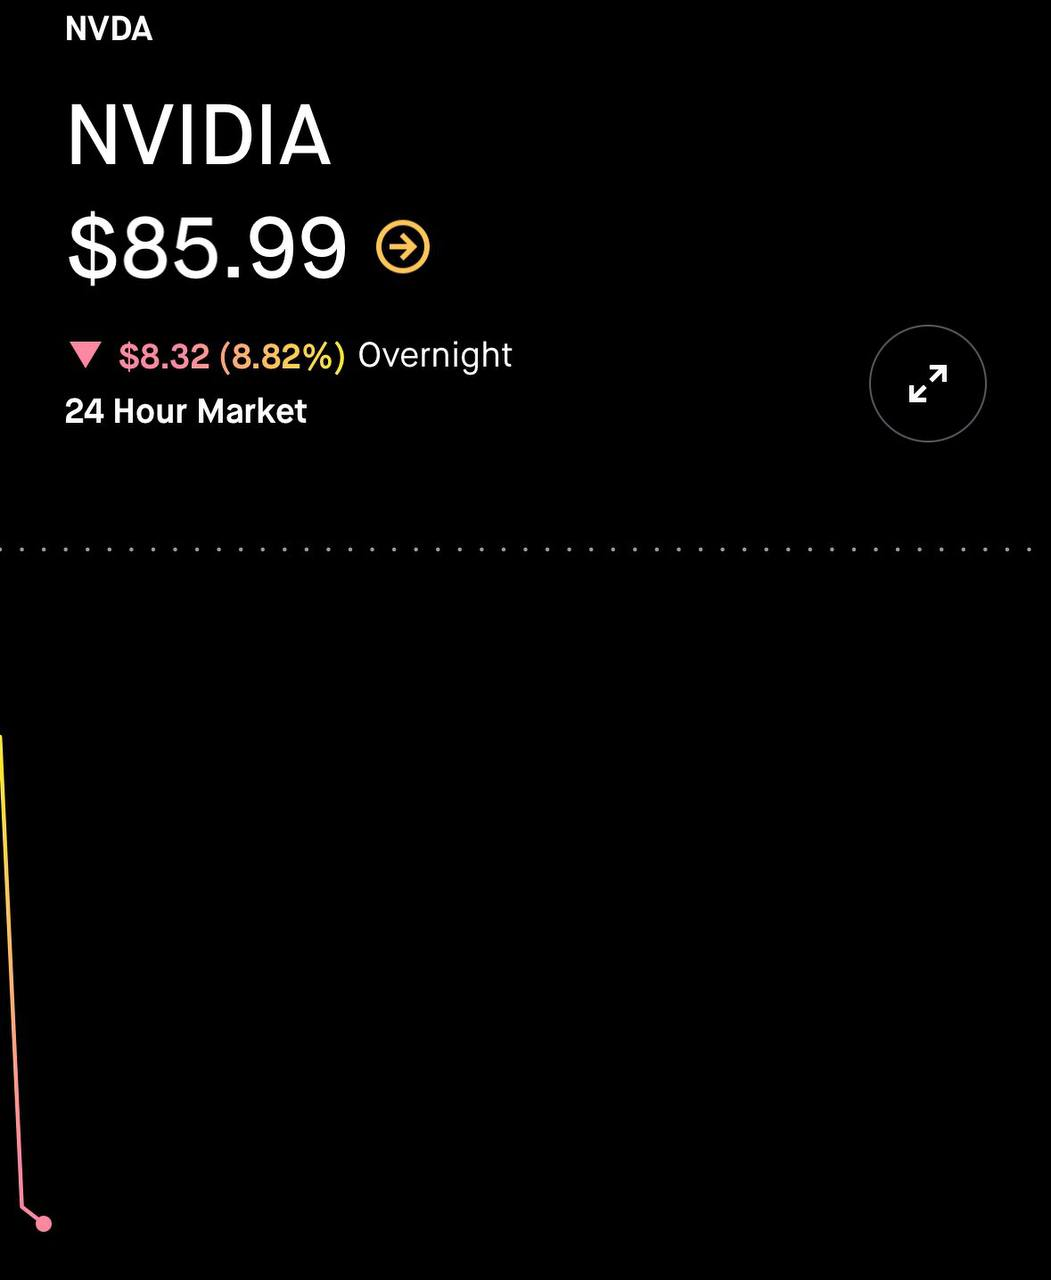The height and width of the screenshot is (1280, 1051).
Task: Tap the NVDA ticker symbol
Action: pos(109,29)
